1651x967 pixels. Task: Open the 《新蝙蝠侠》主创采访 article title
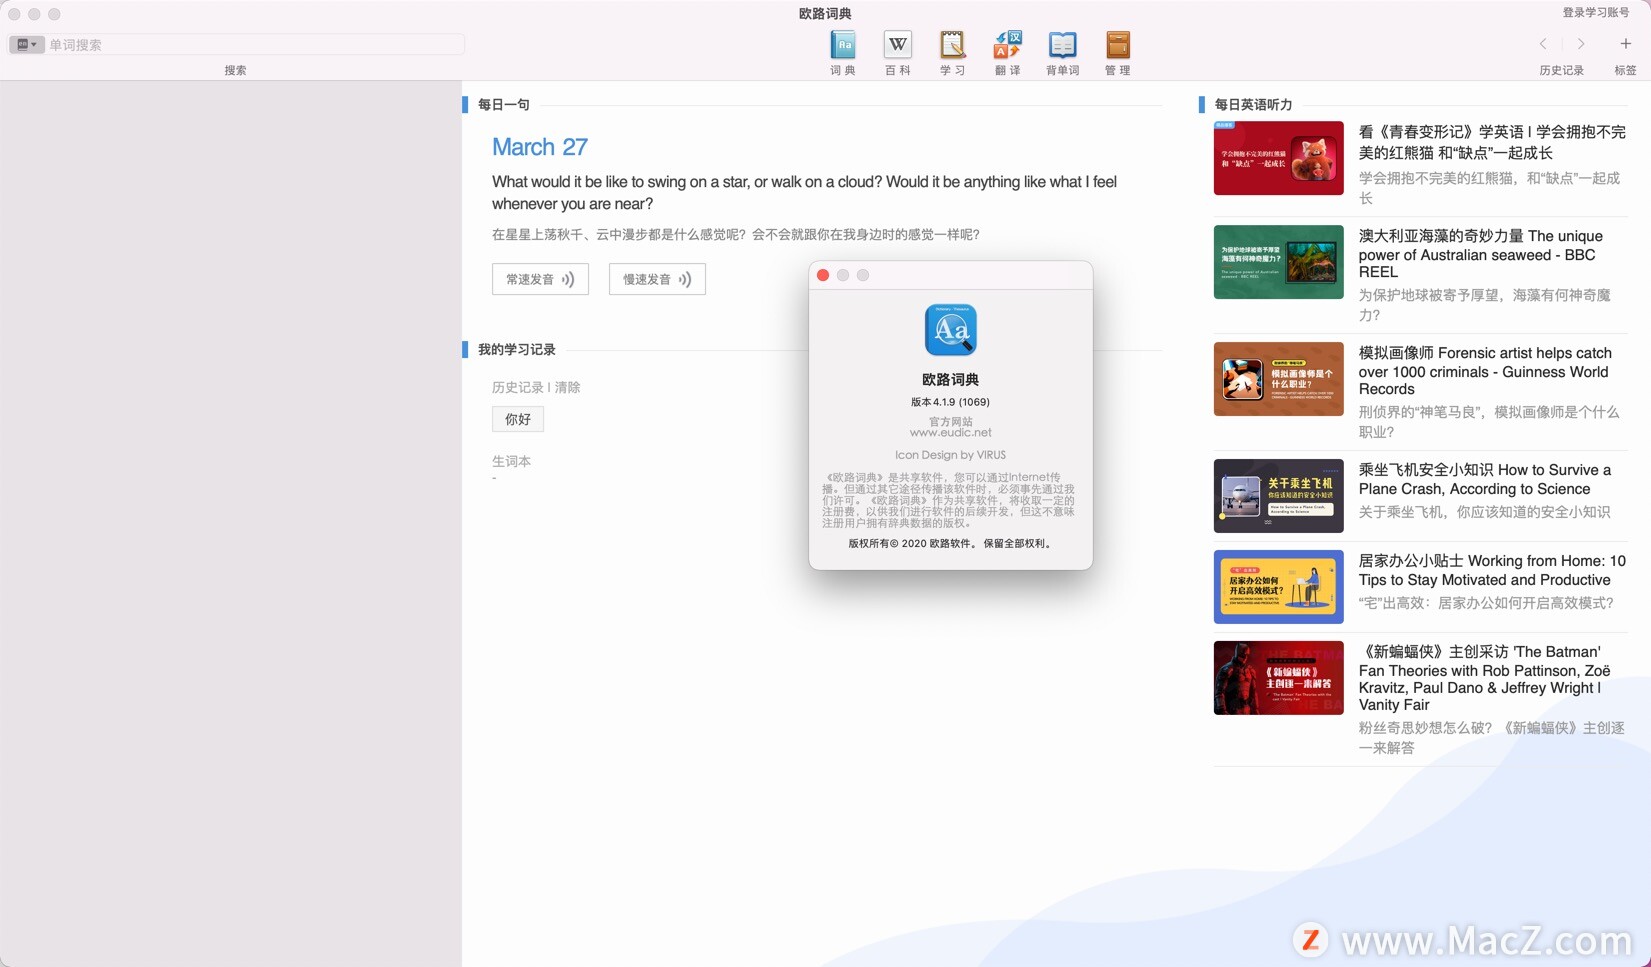coord(1485,678)
